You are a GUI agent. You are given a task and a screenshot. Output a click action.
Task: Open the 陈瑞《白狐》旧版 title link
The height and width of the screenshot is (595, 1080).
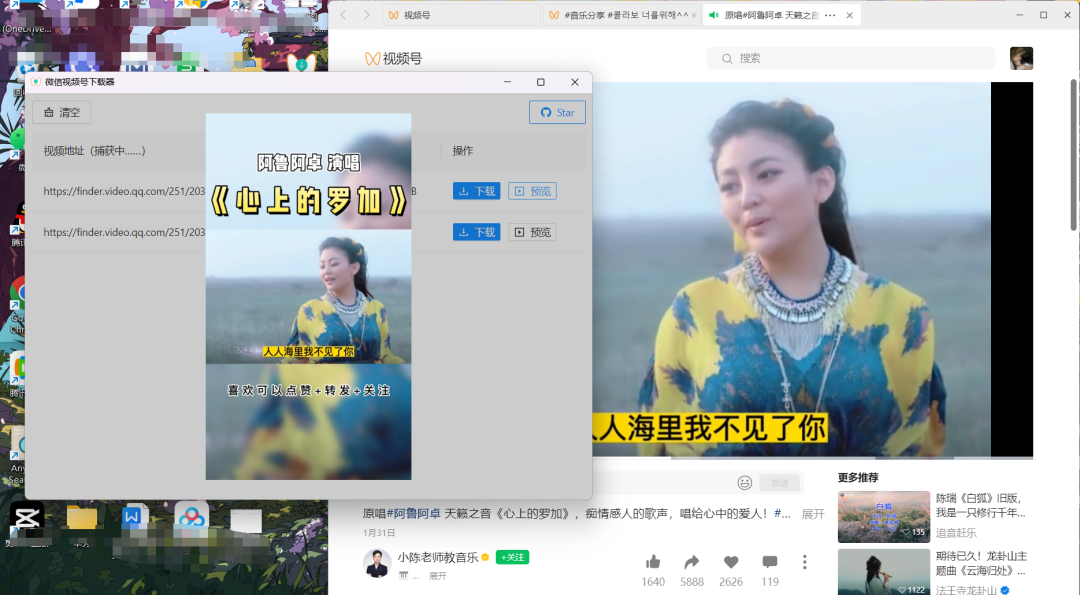pos(980,505)
